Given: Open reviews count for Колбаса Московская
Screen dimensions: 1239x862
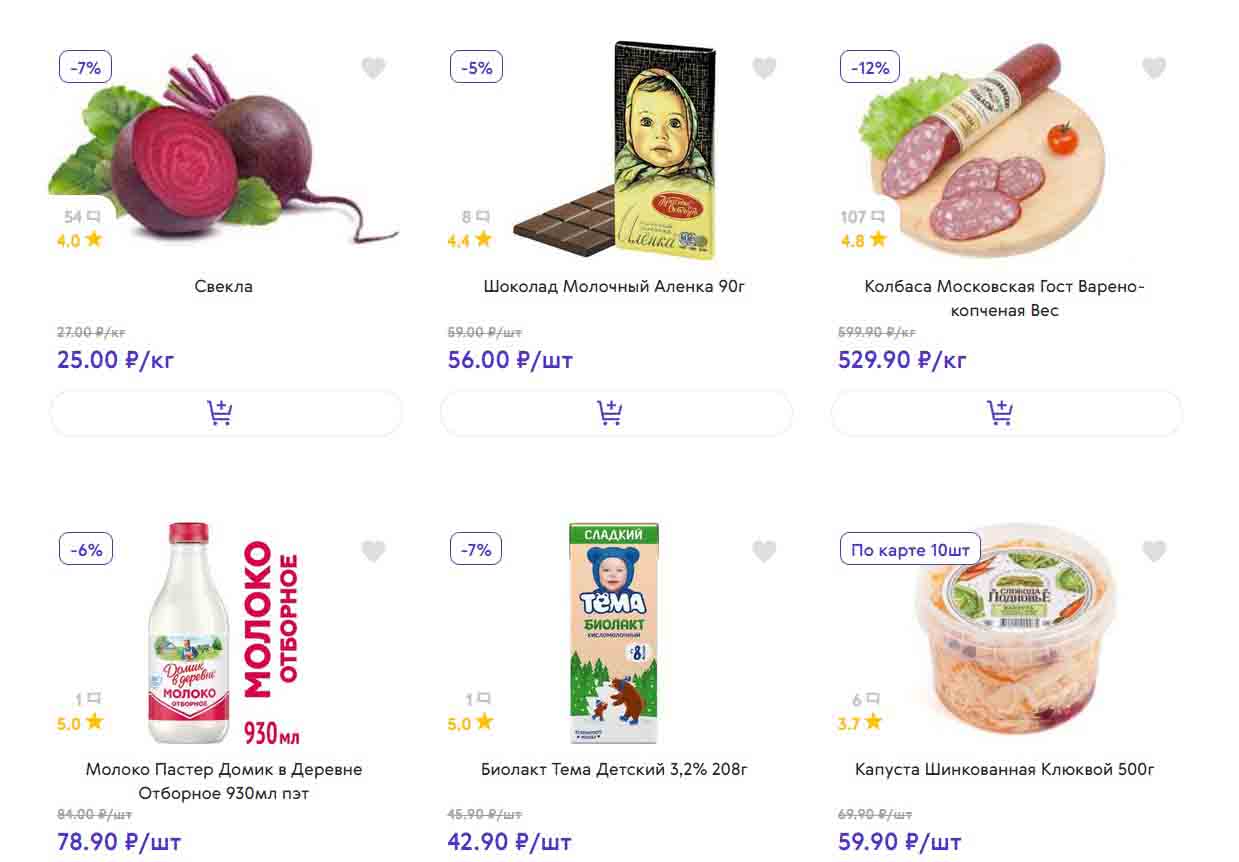Looking at the screenshot, I should pos(863,217).
